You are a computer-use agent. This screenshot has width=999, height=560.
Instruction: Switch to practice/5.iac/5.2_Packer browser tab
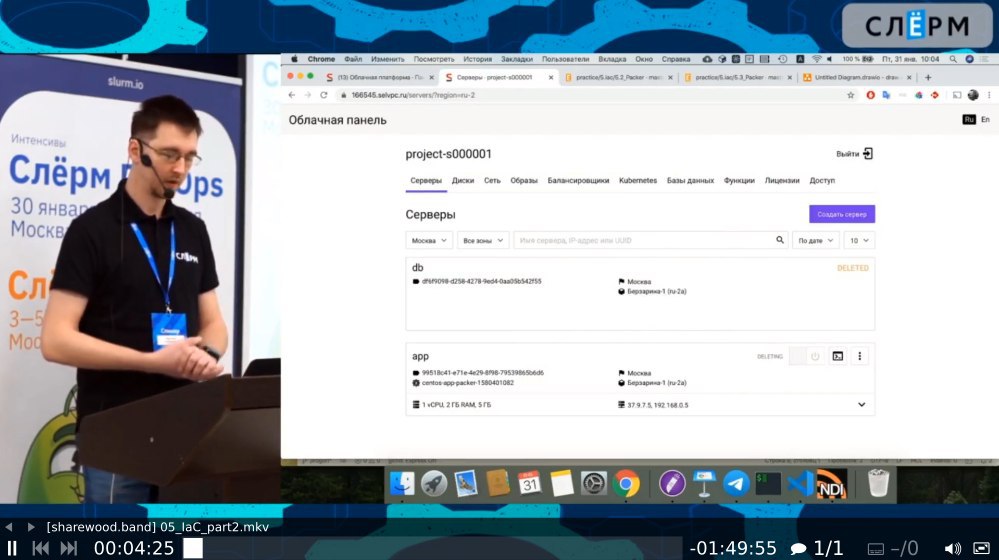click(x=618, y=77)
